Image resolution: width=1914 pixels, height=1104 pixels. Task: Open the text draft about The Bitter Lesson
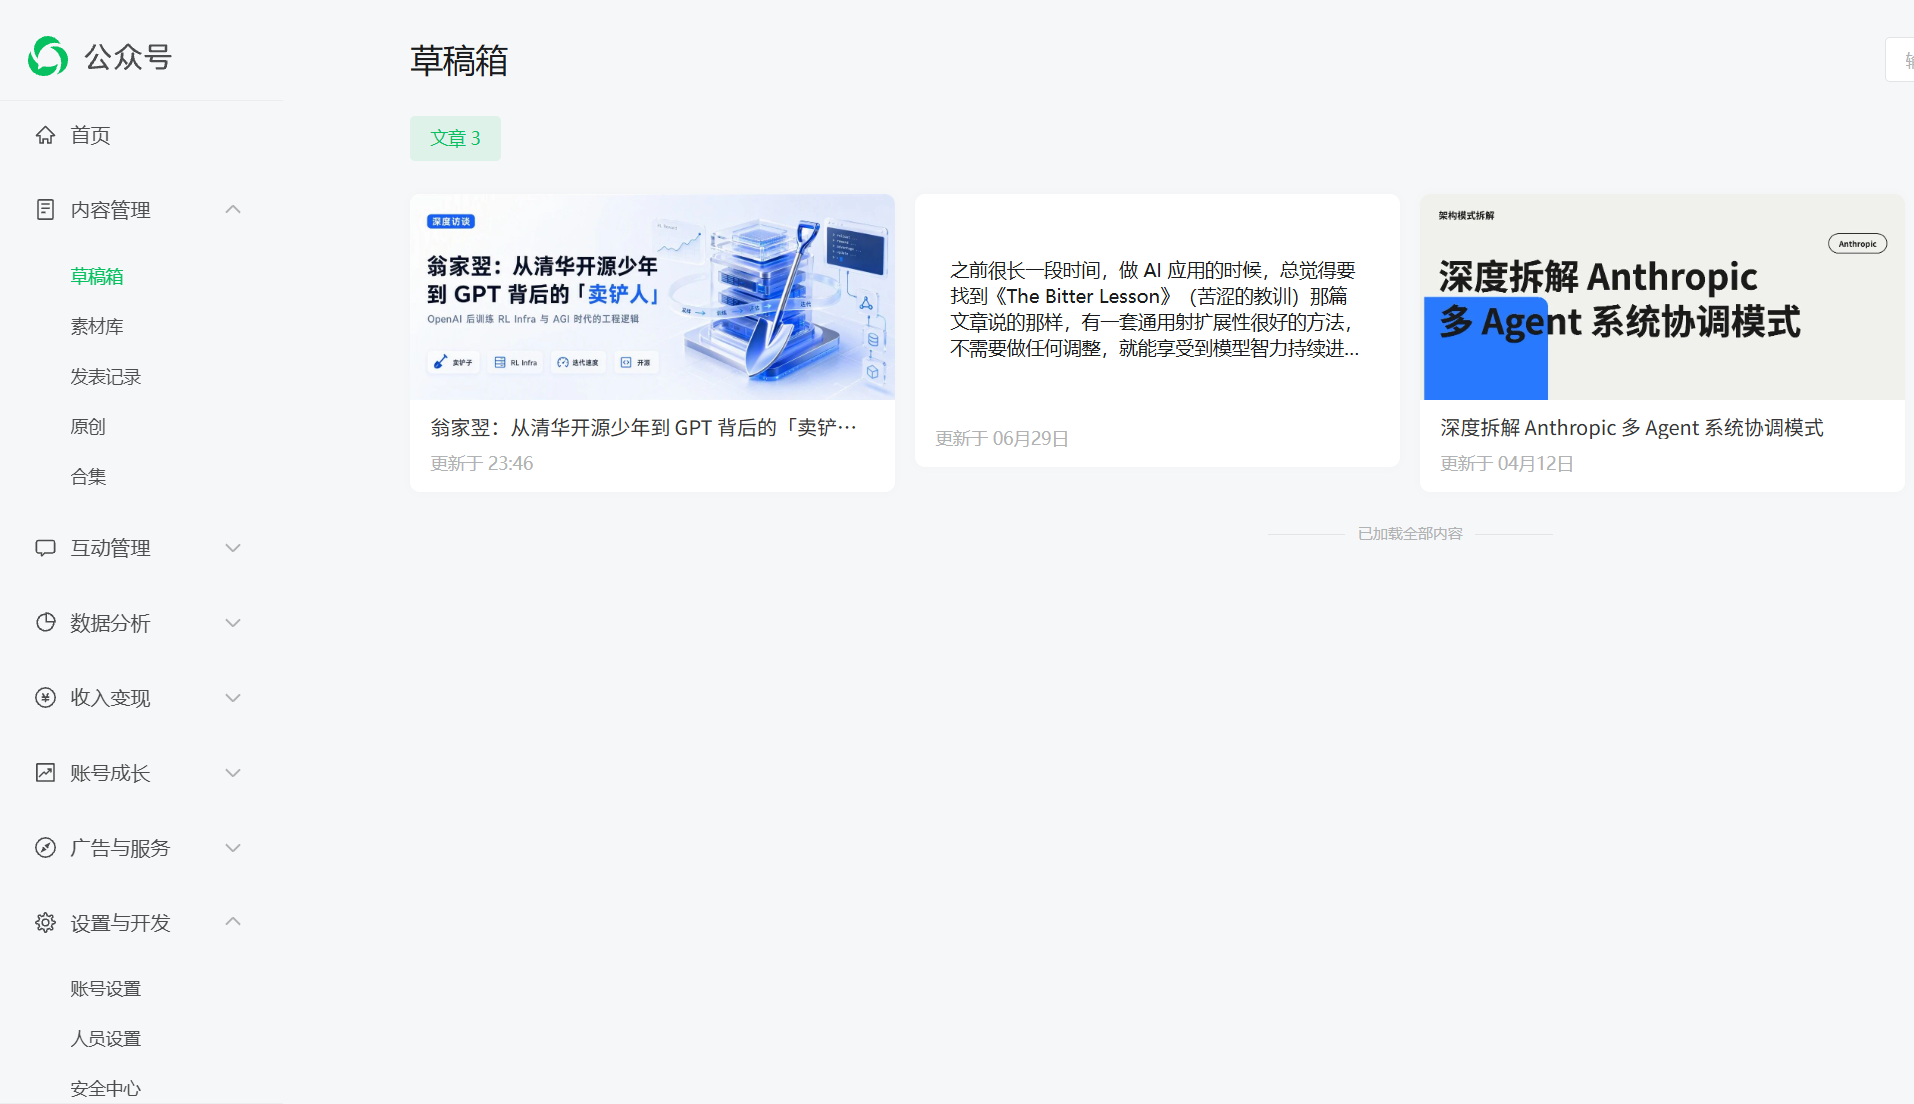1155,309
